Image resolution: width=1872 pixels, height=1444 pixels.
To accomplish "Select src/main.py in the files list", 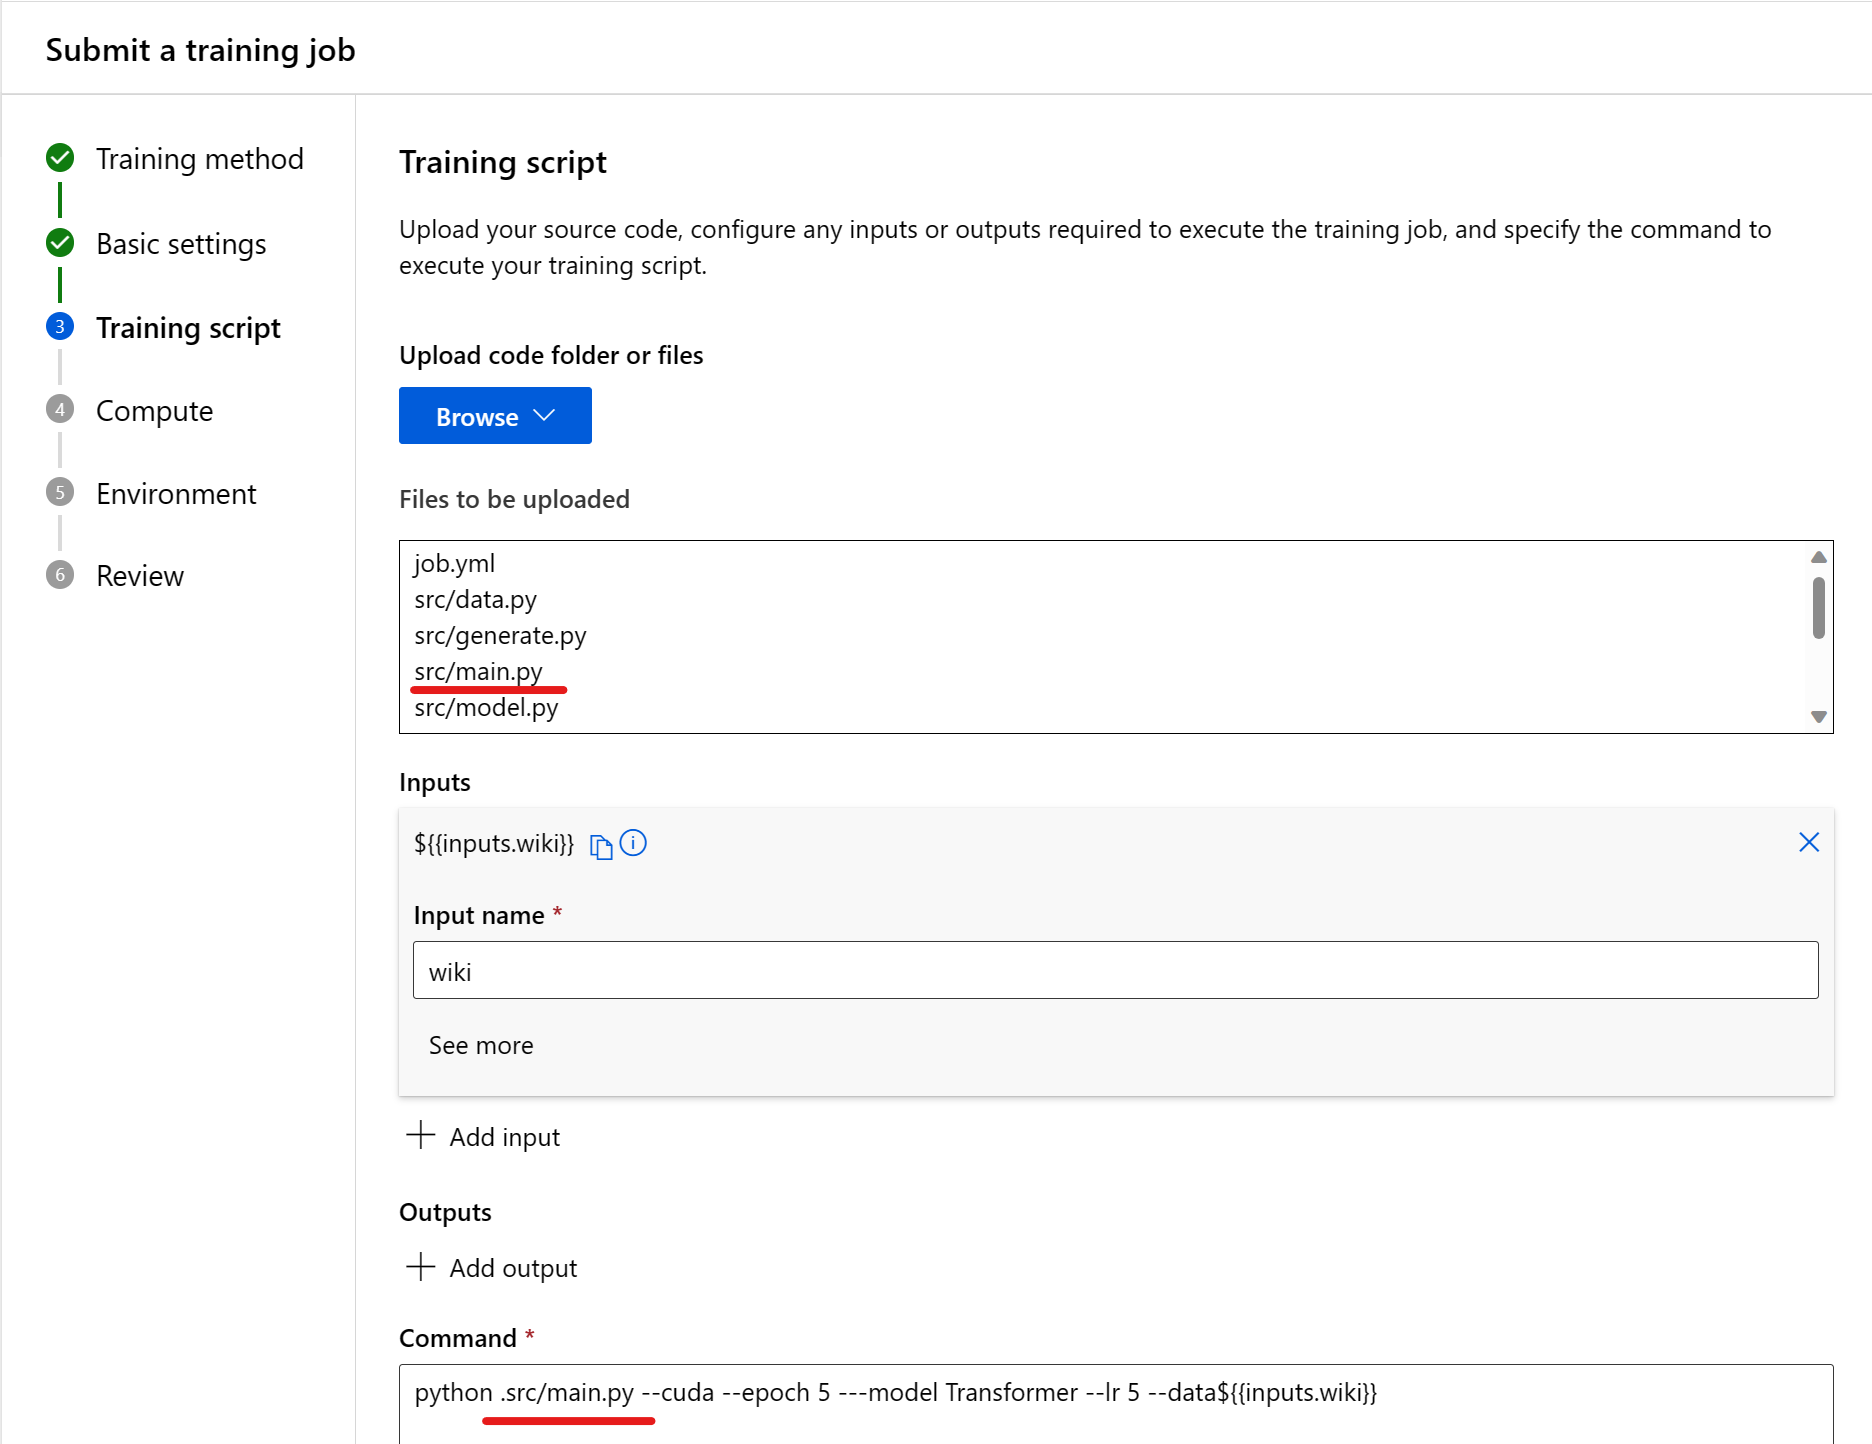I will click(478, 671).
